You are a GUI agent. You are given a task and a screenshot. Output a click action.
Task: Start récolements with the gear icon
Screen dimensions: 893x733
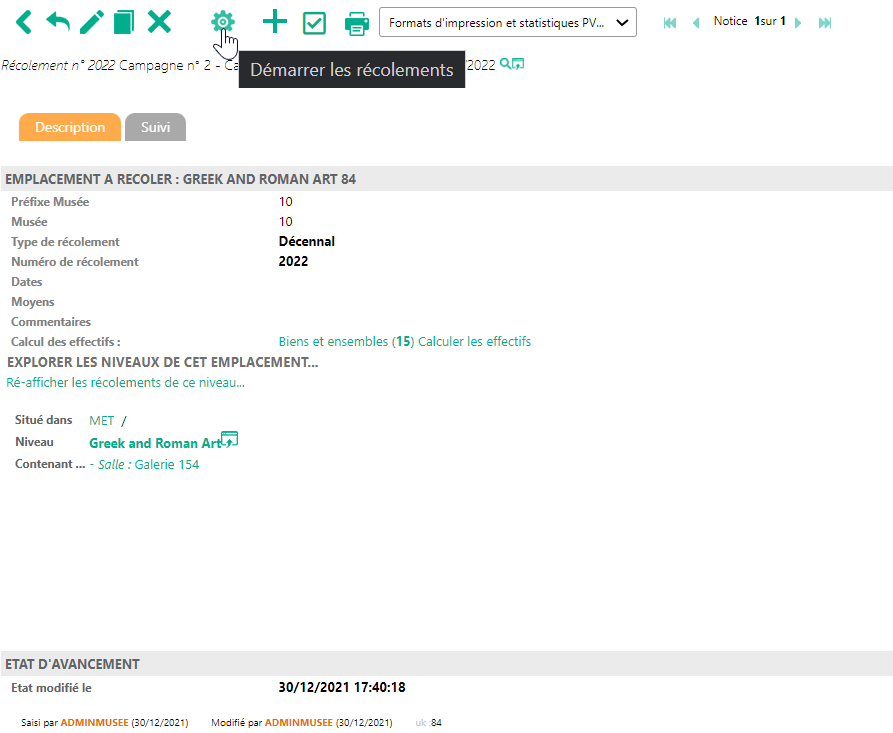point(223,21)
